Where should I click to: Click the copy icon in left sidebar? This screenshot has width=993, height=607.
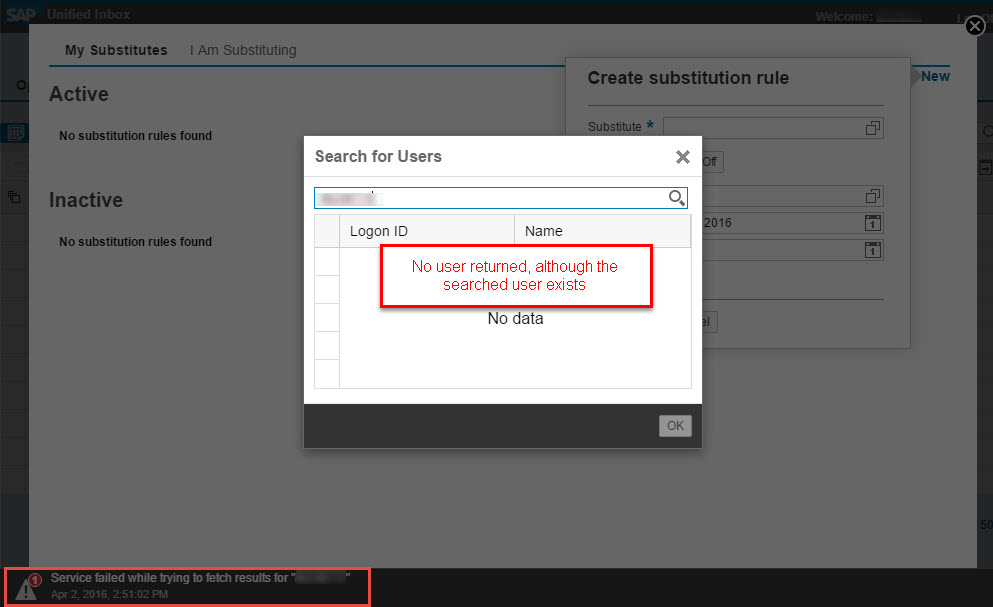[14, 197]
